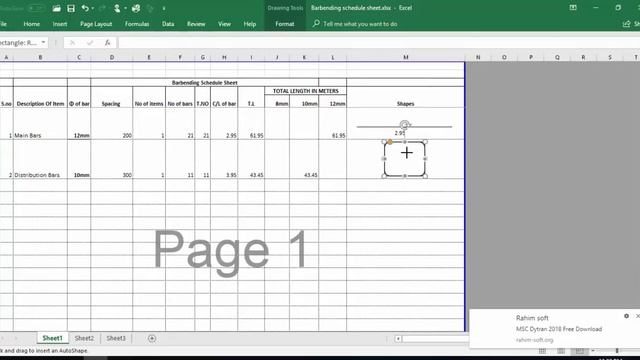Select column M header

click(406, 58)
